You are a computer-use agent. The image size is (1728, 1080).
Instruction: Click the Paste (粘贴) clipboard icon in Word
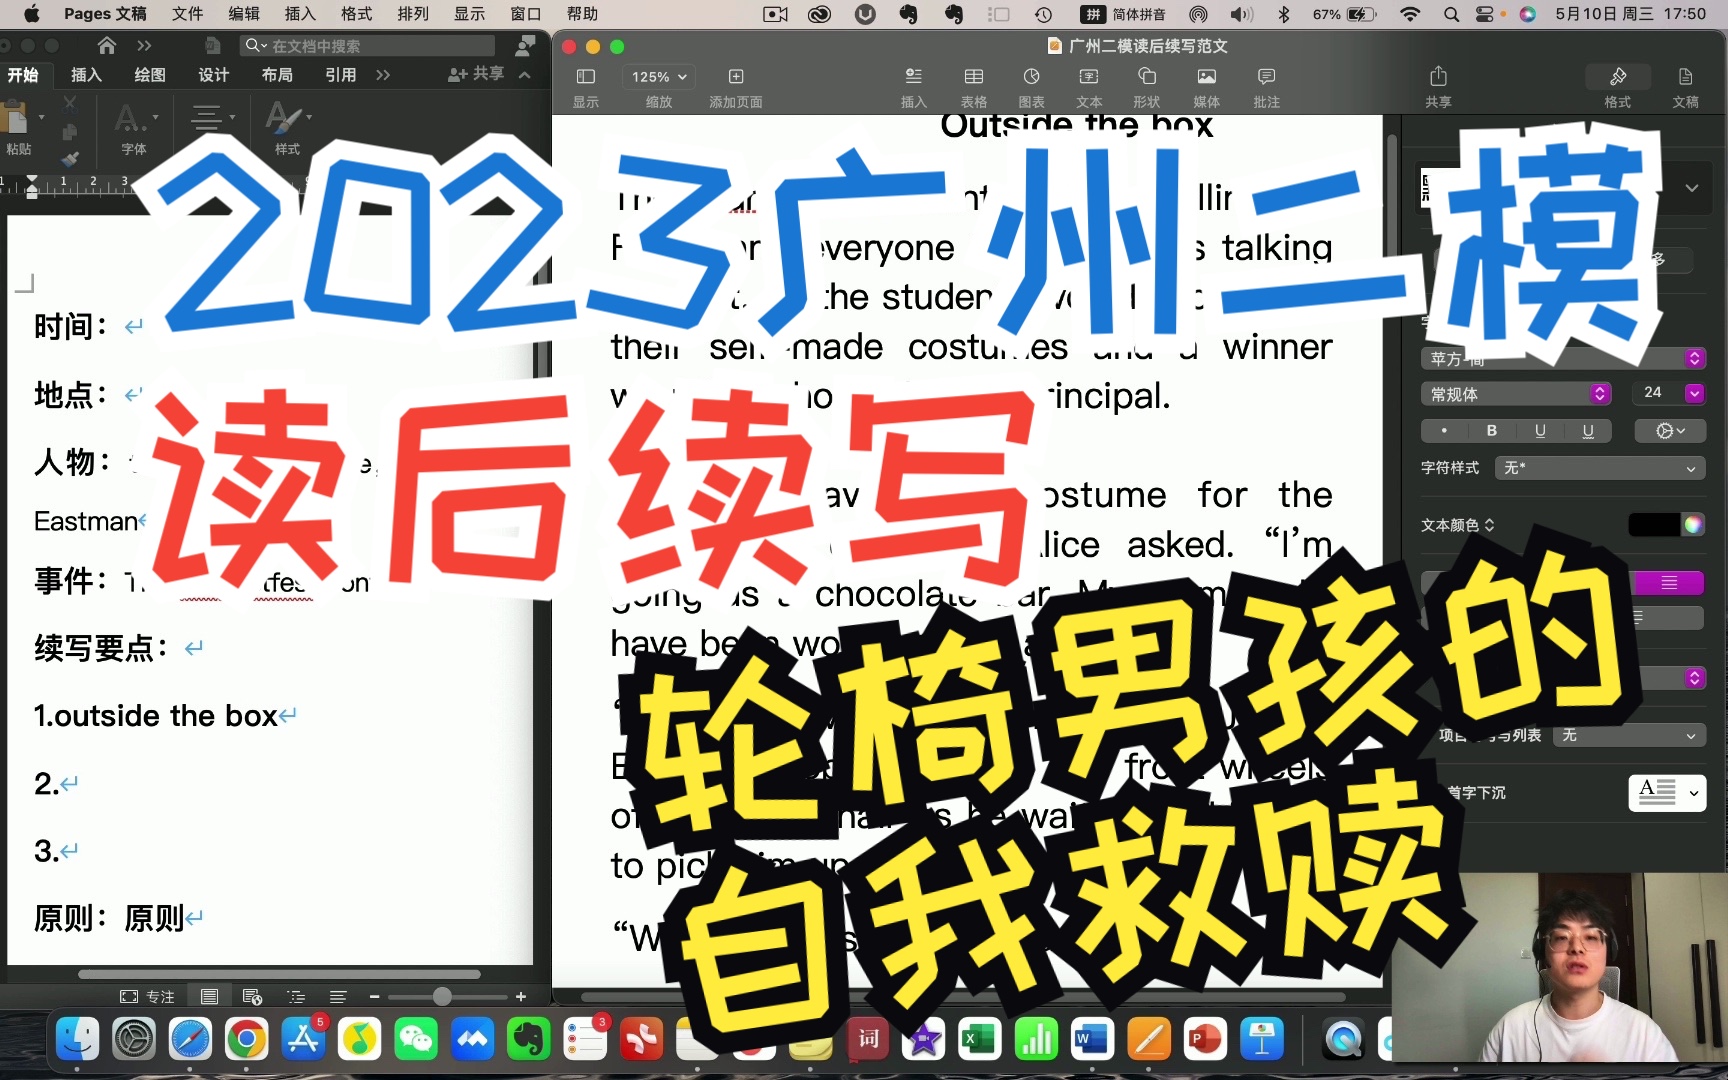click(x=15, y=119)
